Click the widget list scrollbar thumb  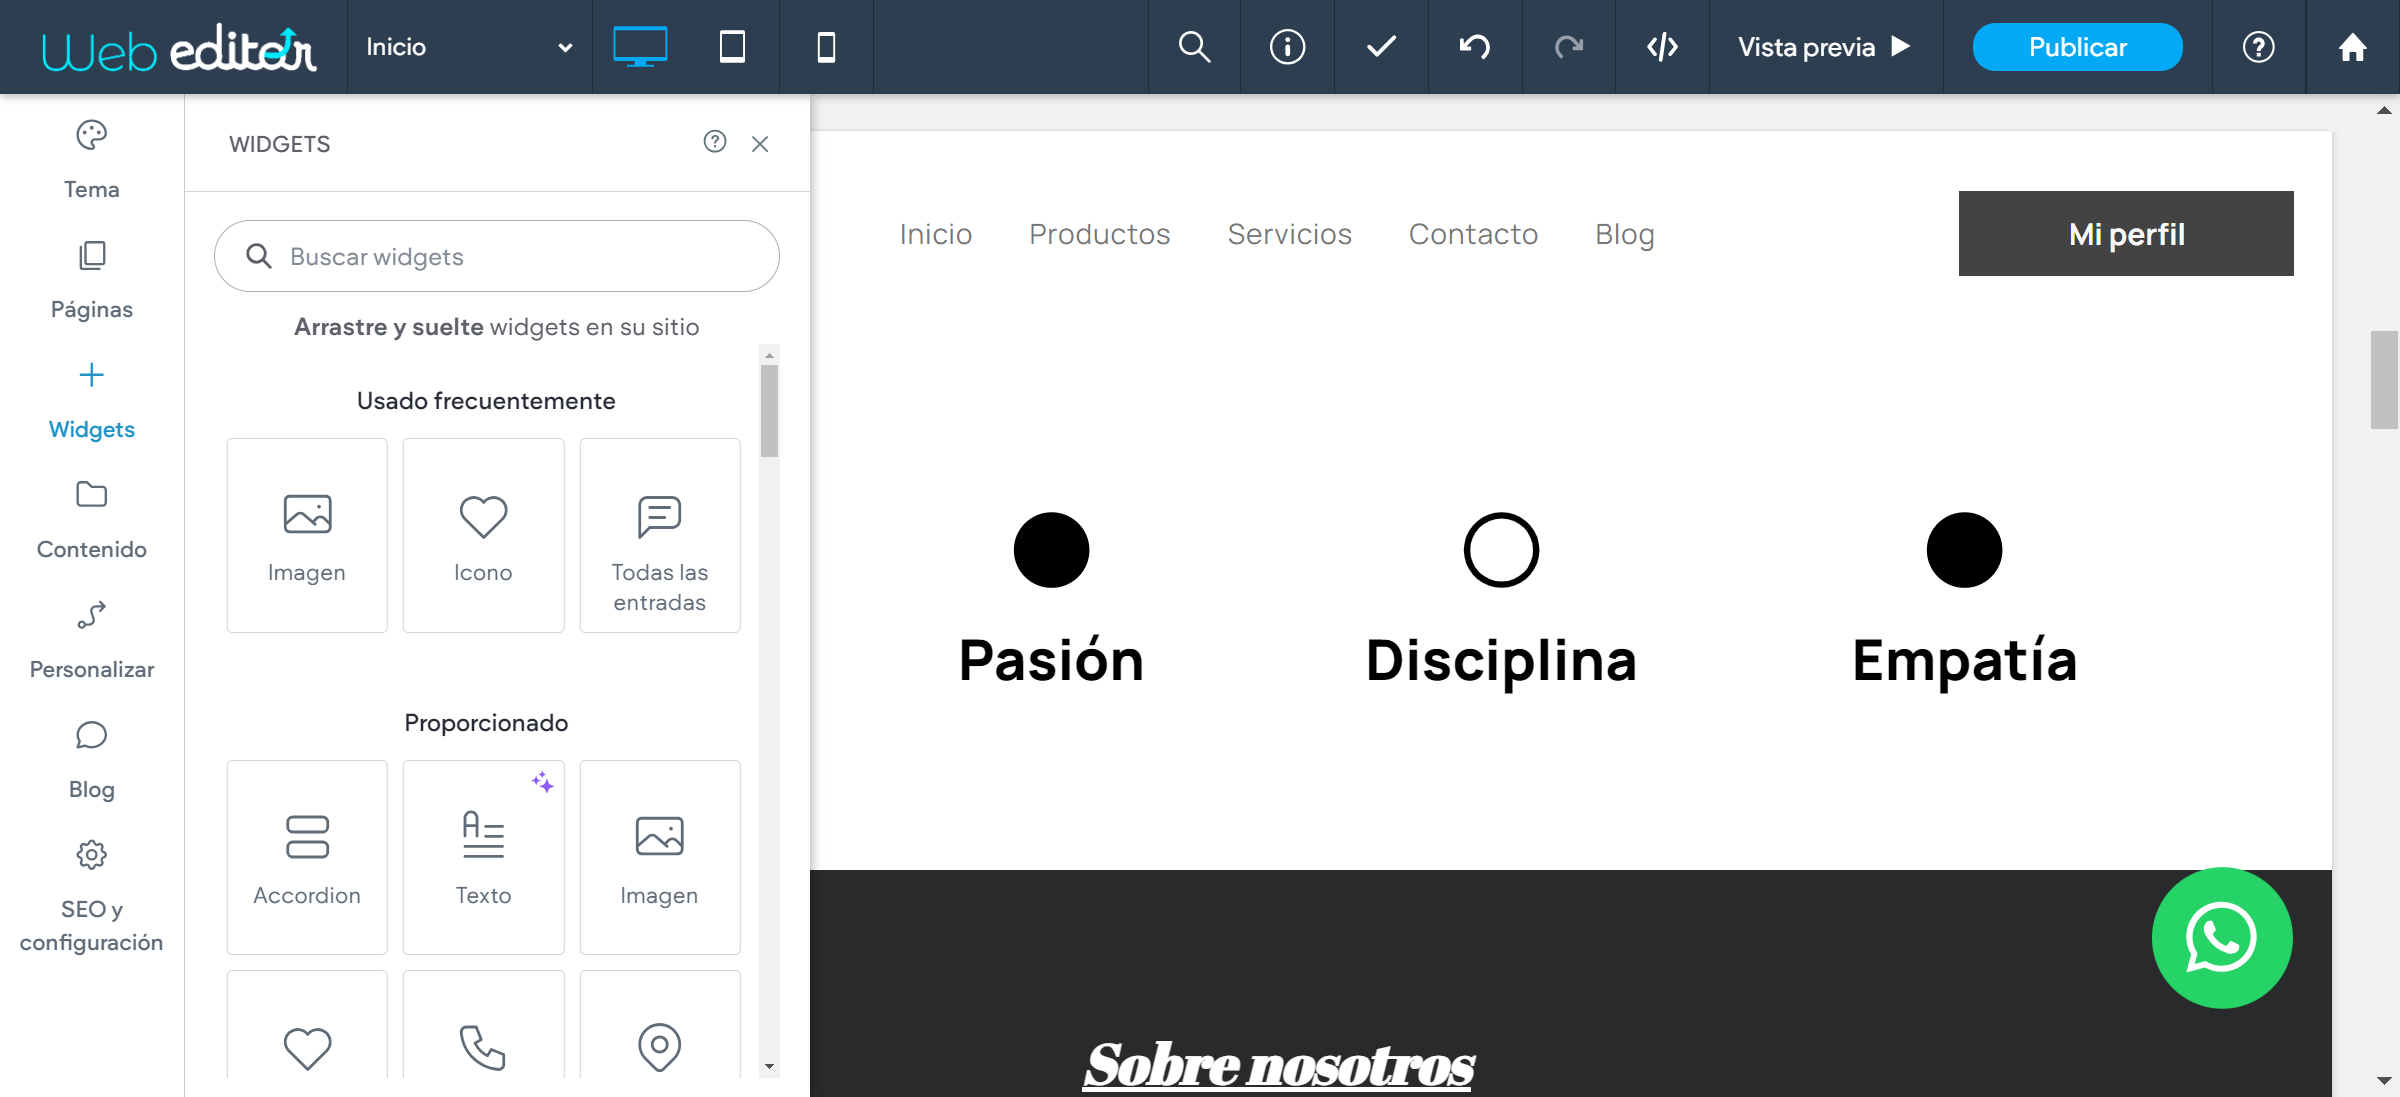click(769, 411)
